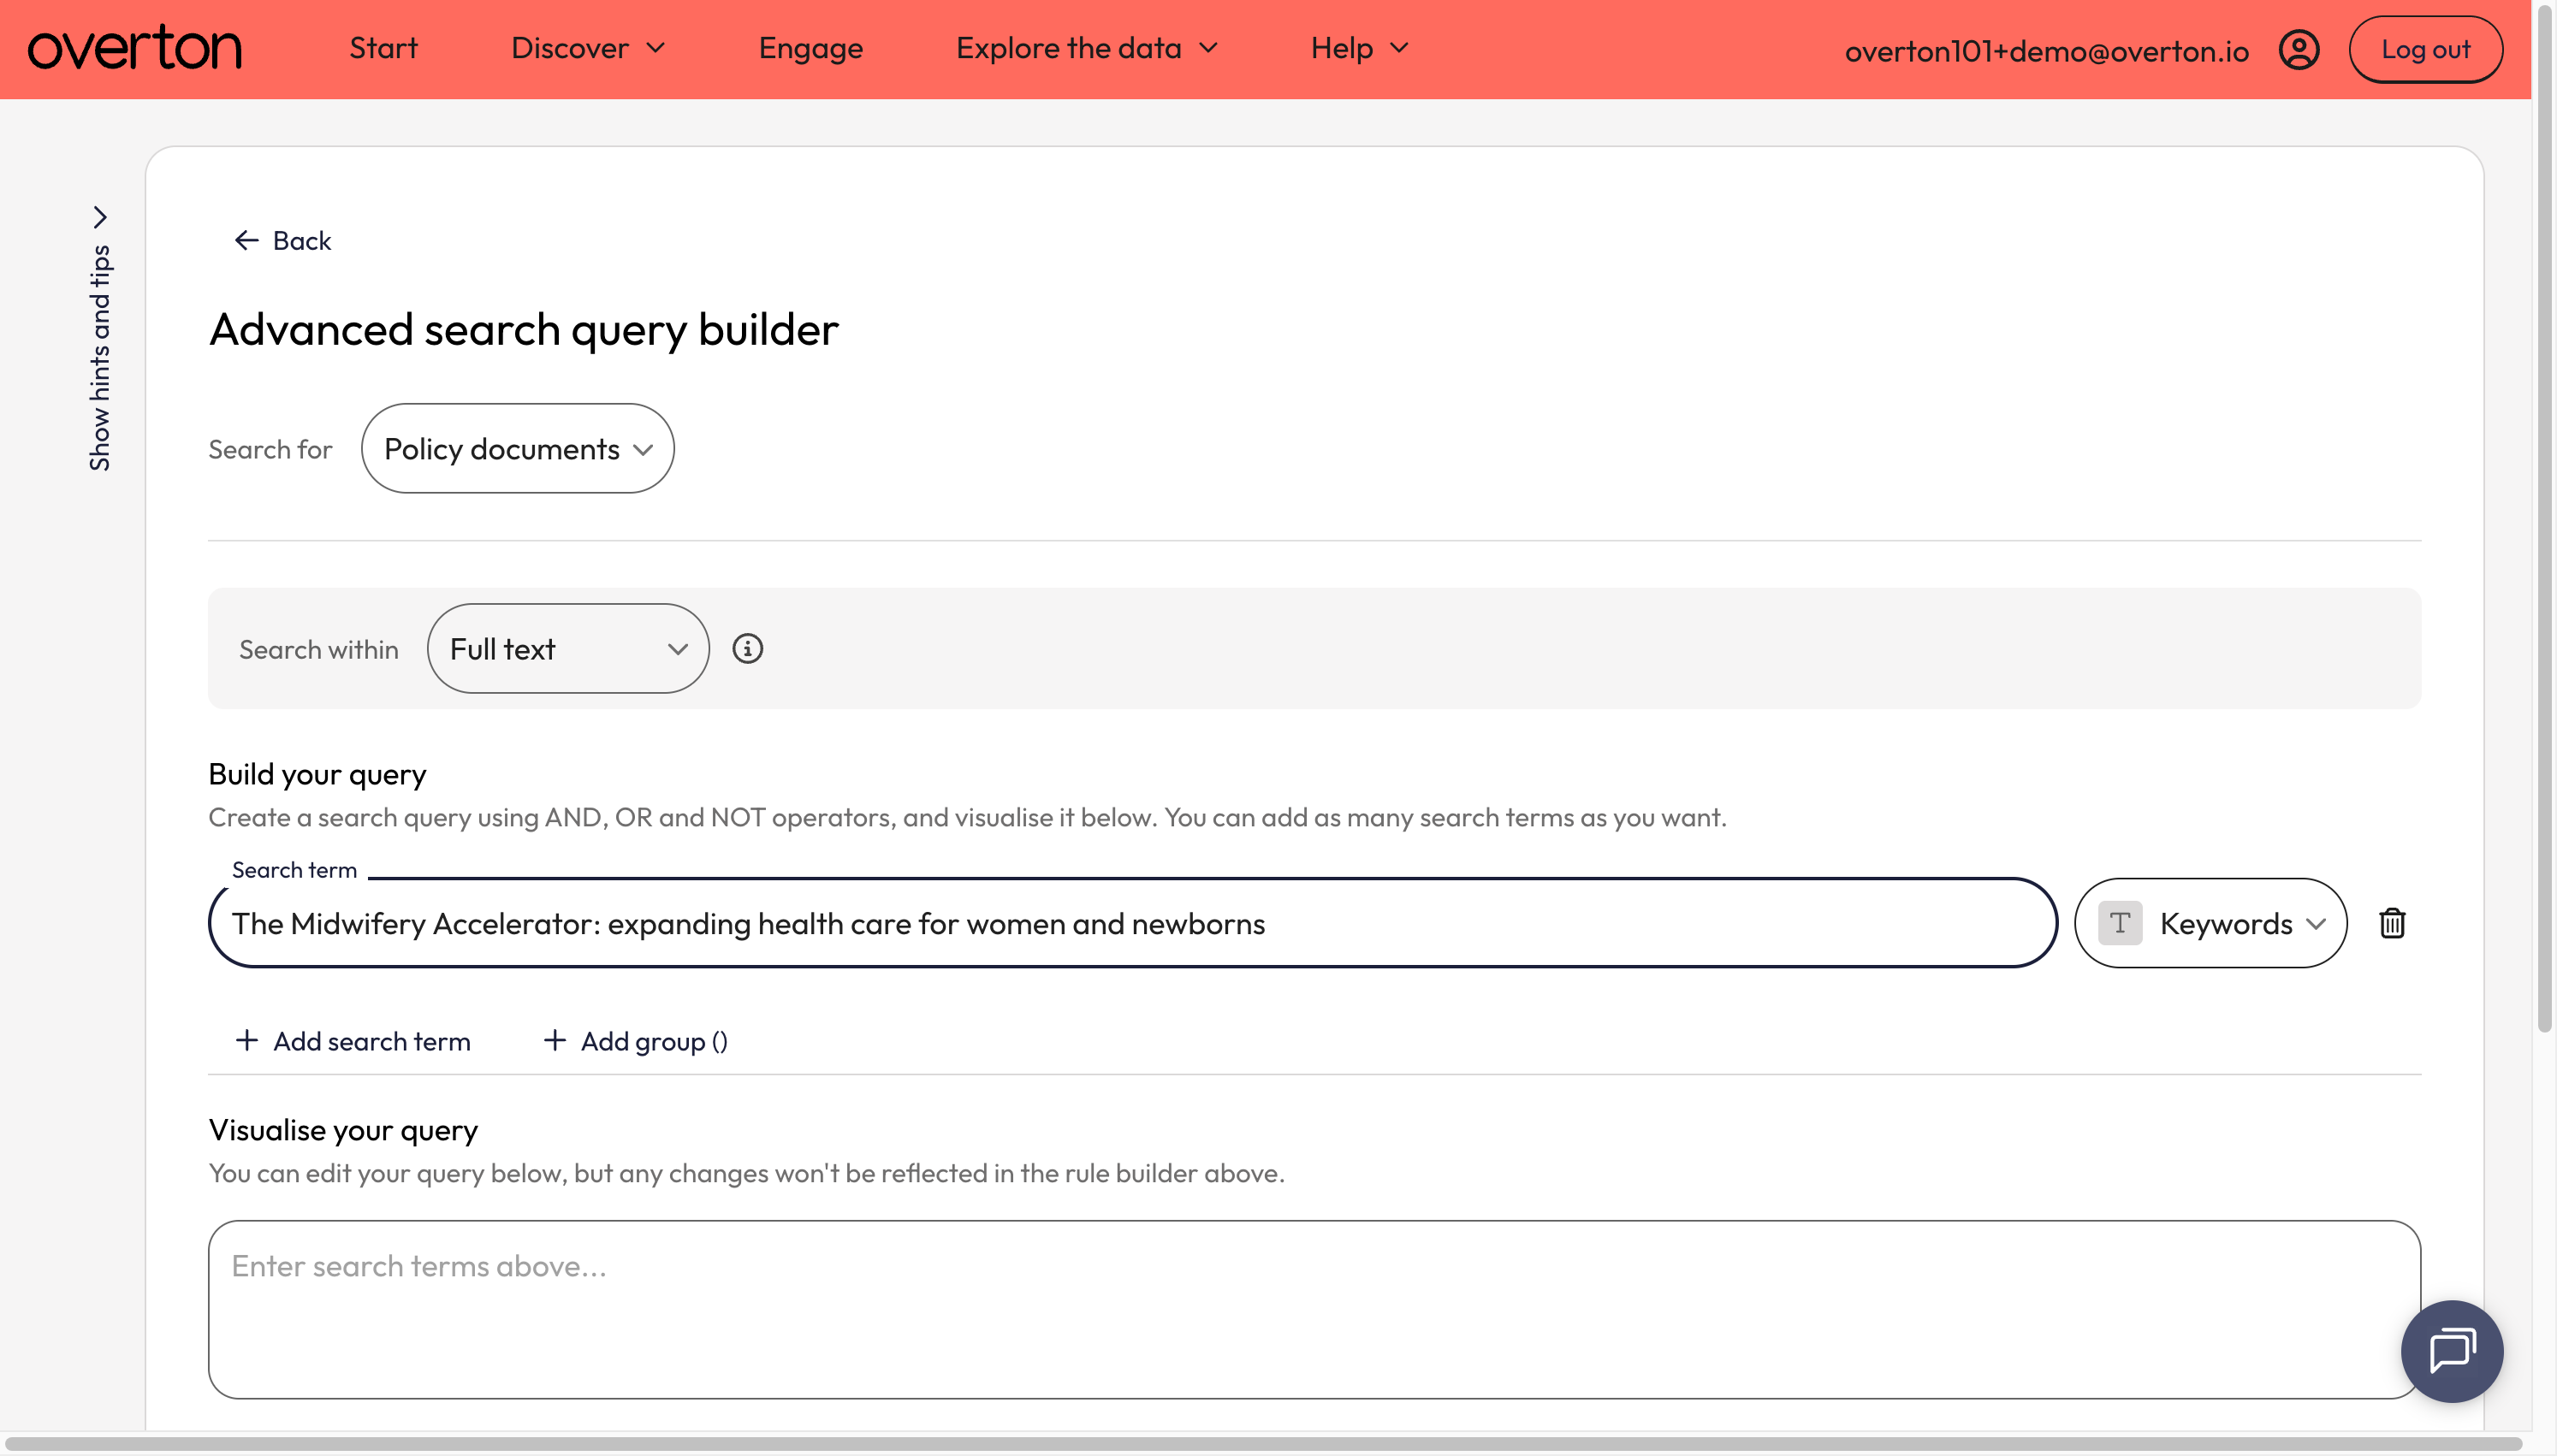2557x1456 pixels.
Task: Expand the Show hints and tips panel
Action: (x=100, y=338)
